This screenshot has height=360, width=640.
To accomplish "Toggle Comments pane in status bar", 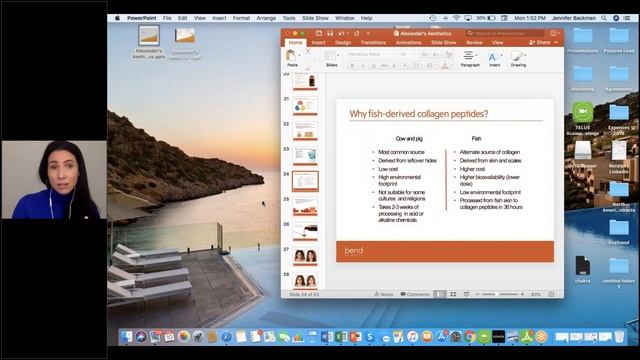I will (415, 294).
